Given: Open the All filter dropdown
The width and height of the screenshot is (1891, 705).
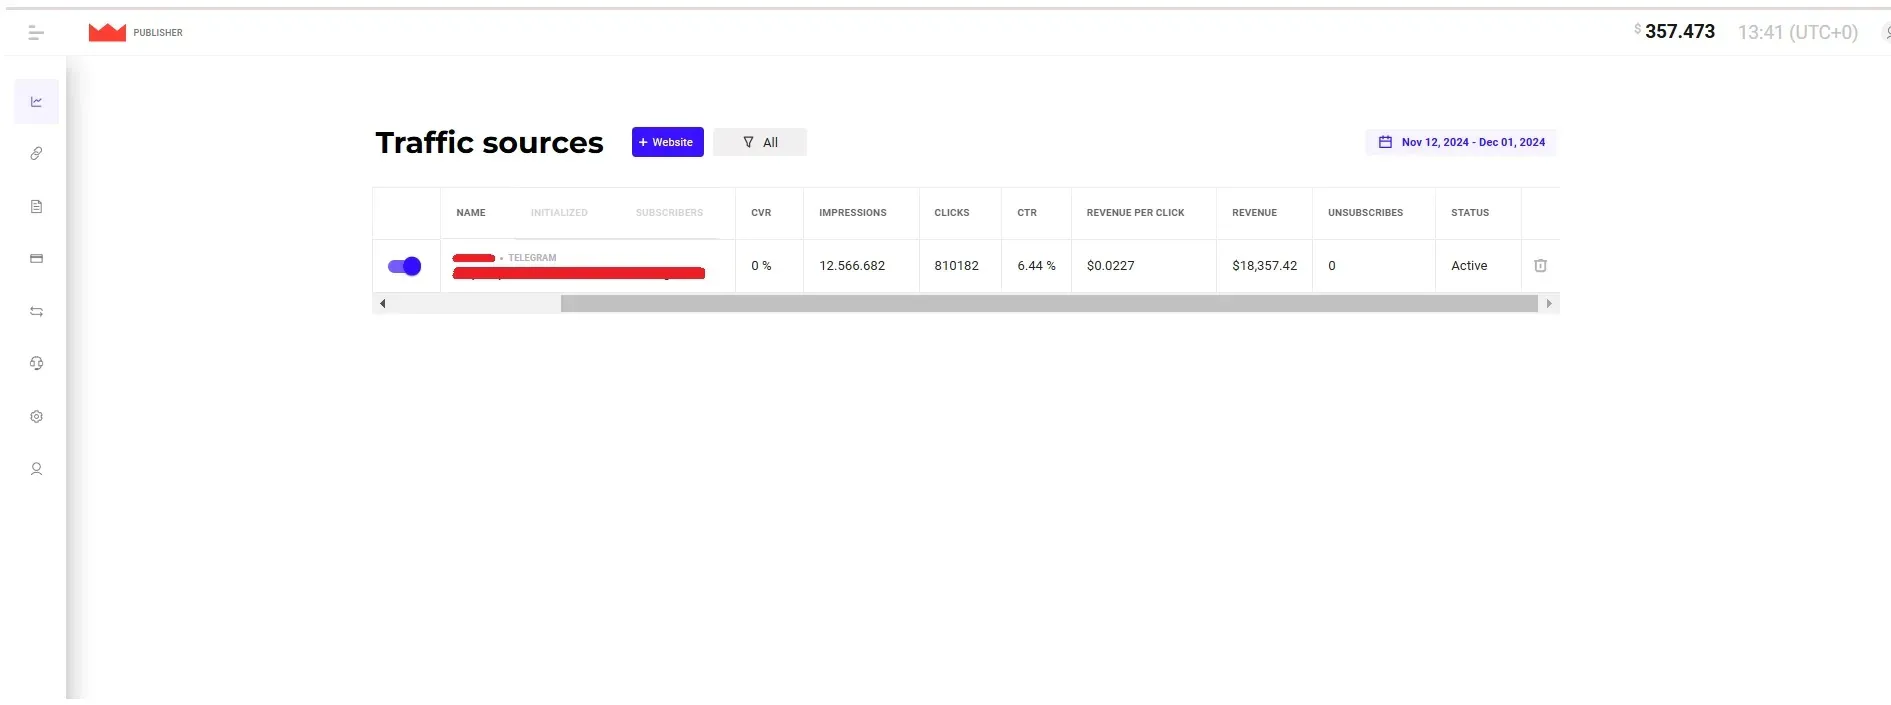Looking at the screenshot, I should click(760, 143).
